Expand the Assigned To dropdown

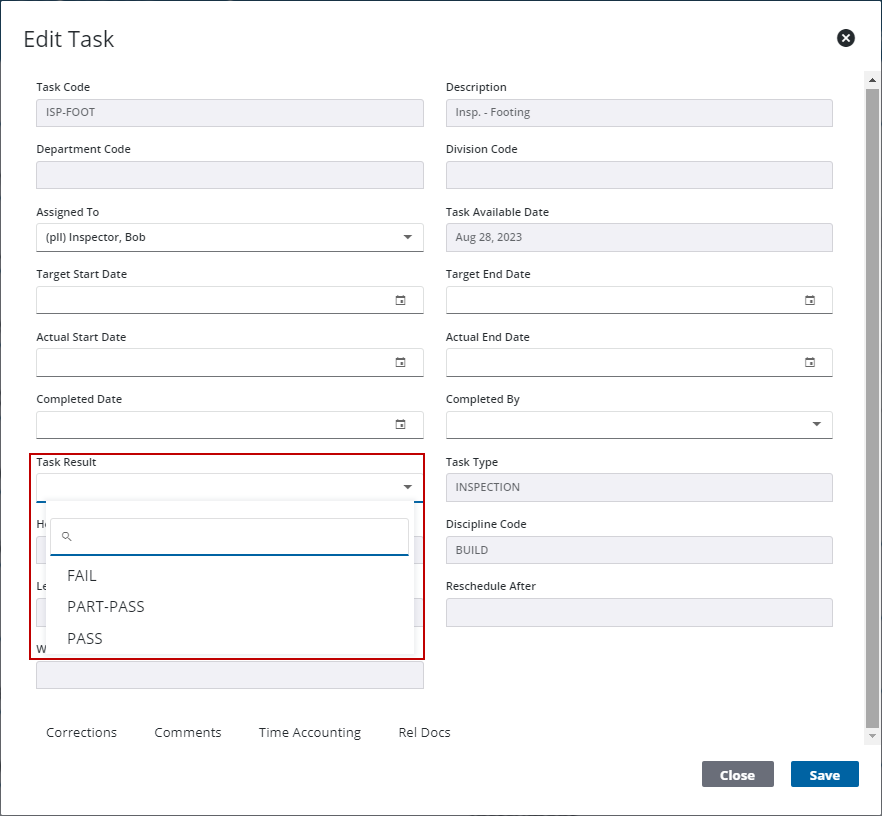pos(407,237)
